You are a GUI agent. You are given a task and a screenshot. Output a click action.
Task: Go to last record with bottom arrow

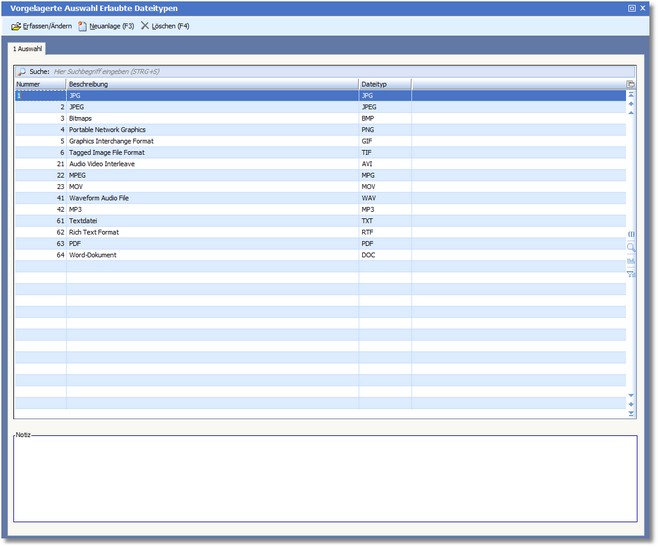631,412
